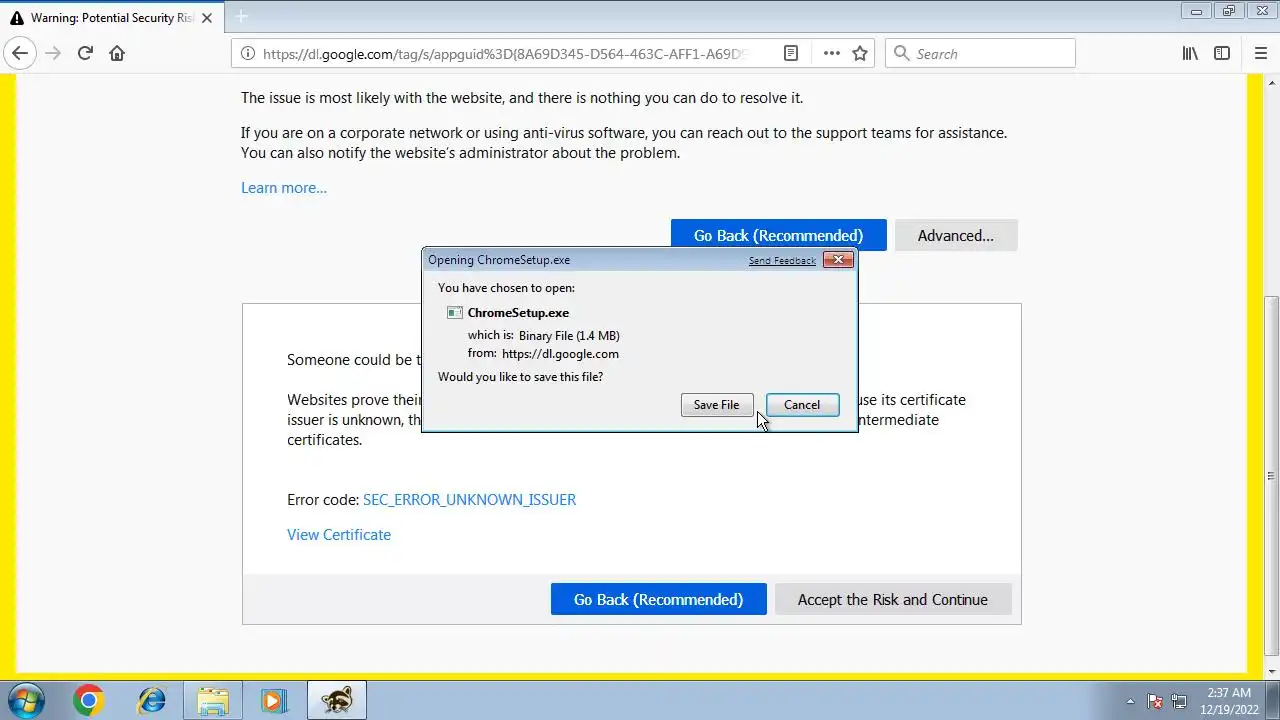Show site information icon in address bar
The height and width of the screenshot is (720, 1280).
pos(247,54)
